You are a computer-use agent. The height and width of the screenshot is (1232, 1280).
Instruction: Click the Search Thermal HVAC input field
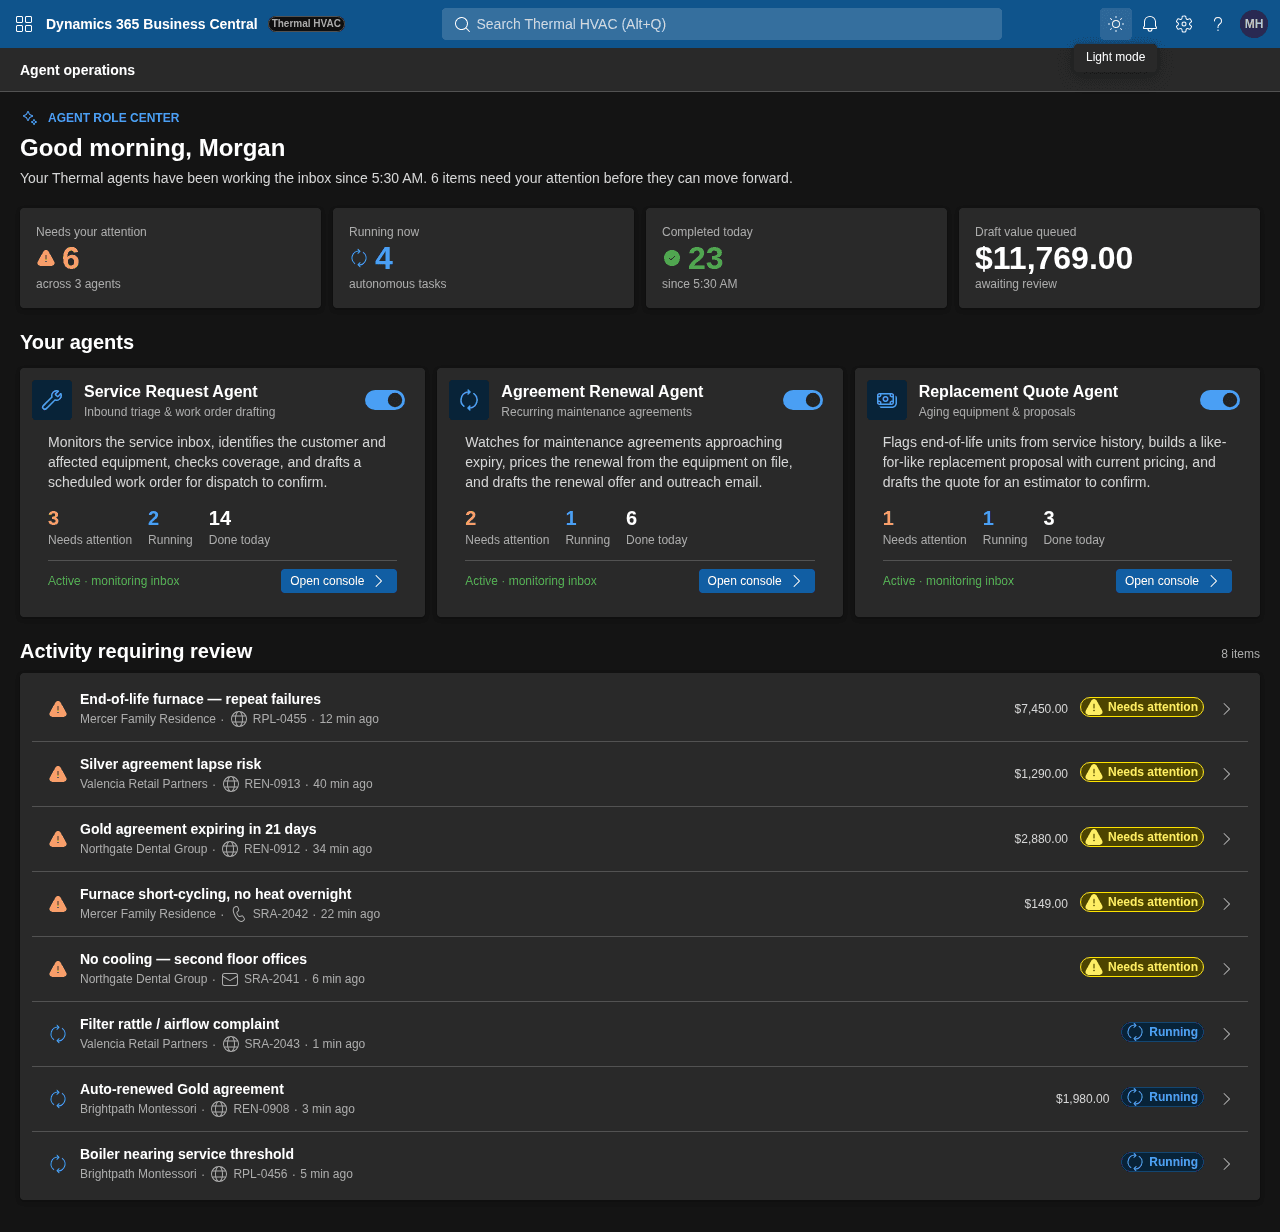click(722, 24)
